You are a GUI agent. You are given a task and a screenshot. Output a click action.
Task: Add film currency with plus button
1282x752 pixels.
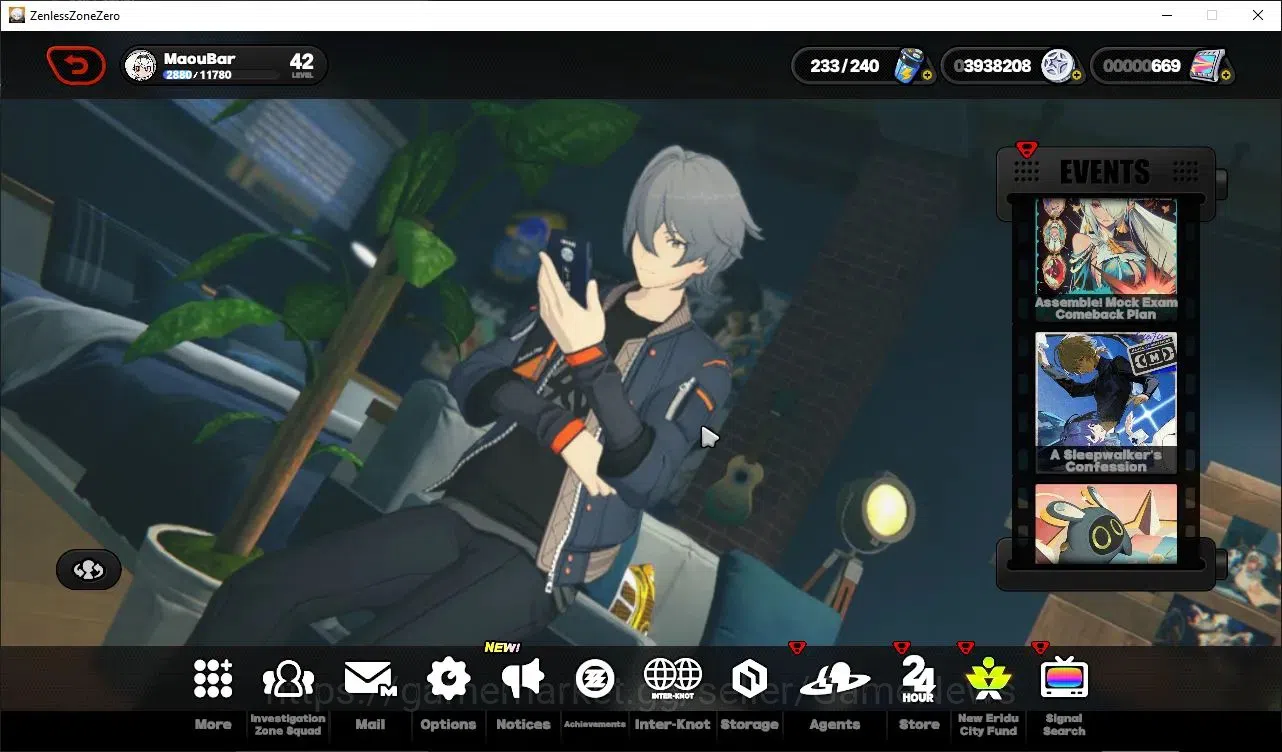click(1226, 76)
